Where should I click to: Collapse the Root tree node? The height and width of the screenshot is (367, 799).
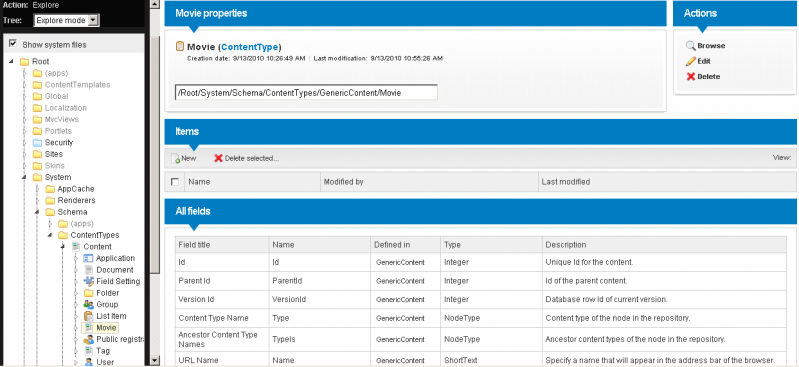pos(11,62)
